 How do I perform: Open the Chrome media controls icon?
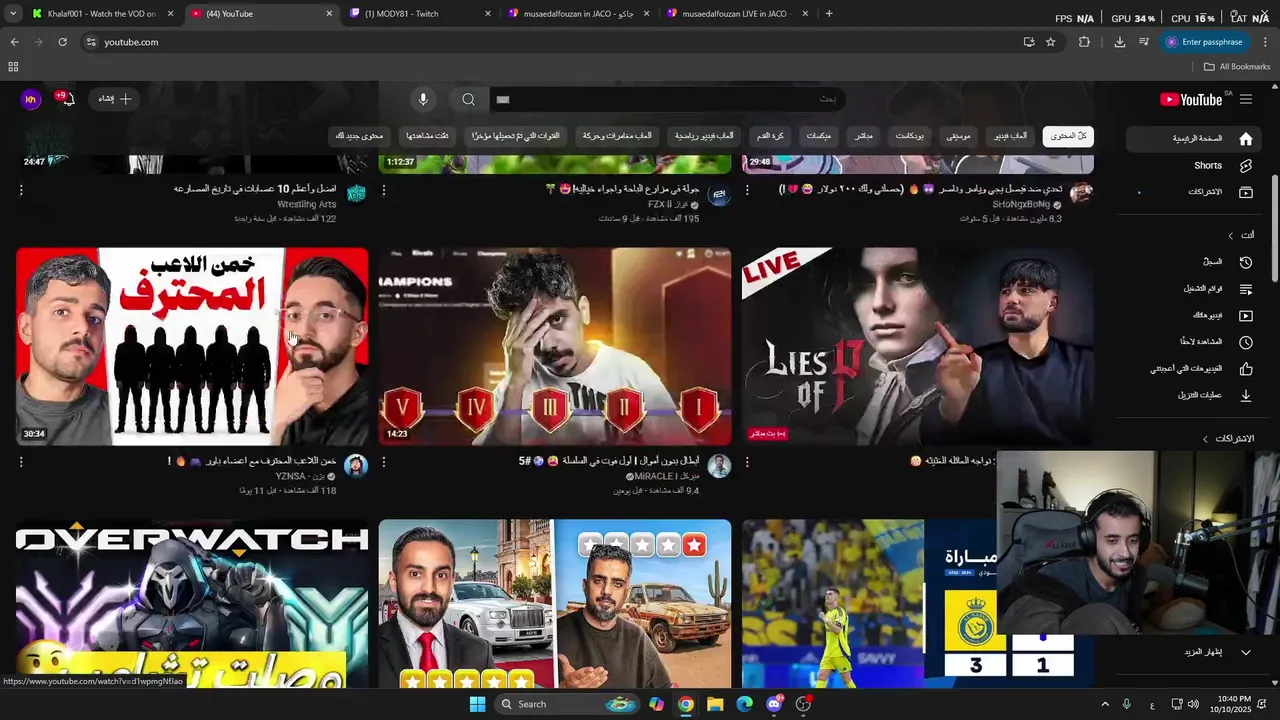1144,42
